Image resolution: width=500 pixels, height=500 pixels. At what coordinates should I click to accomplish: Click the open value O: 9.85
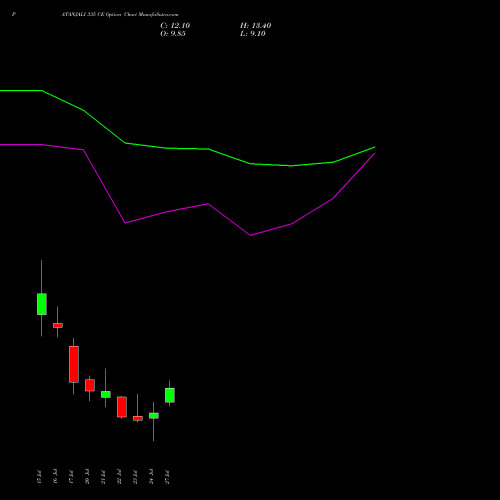click(x=173, y=34)
